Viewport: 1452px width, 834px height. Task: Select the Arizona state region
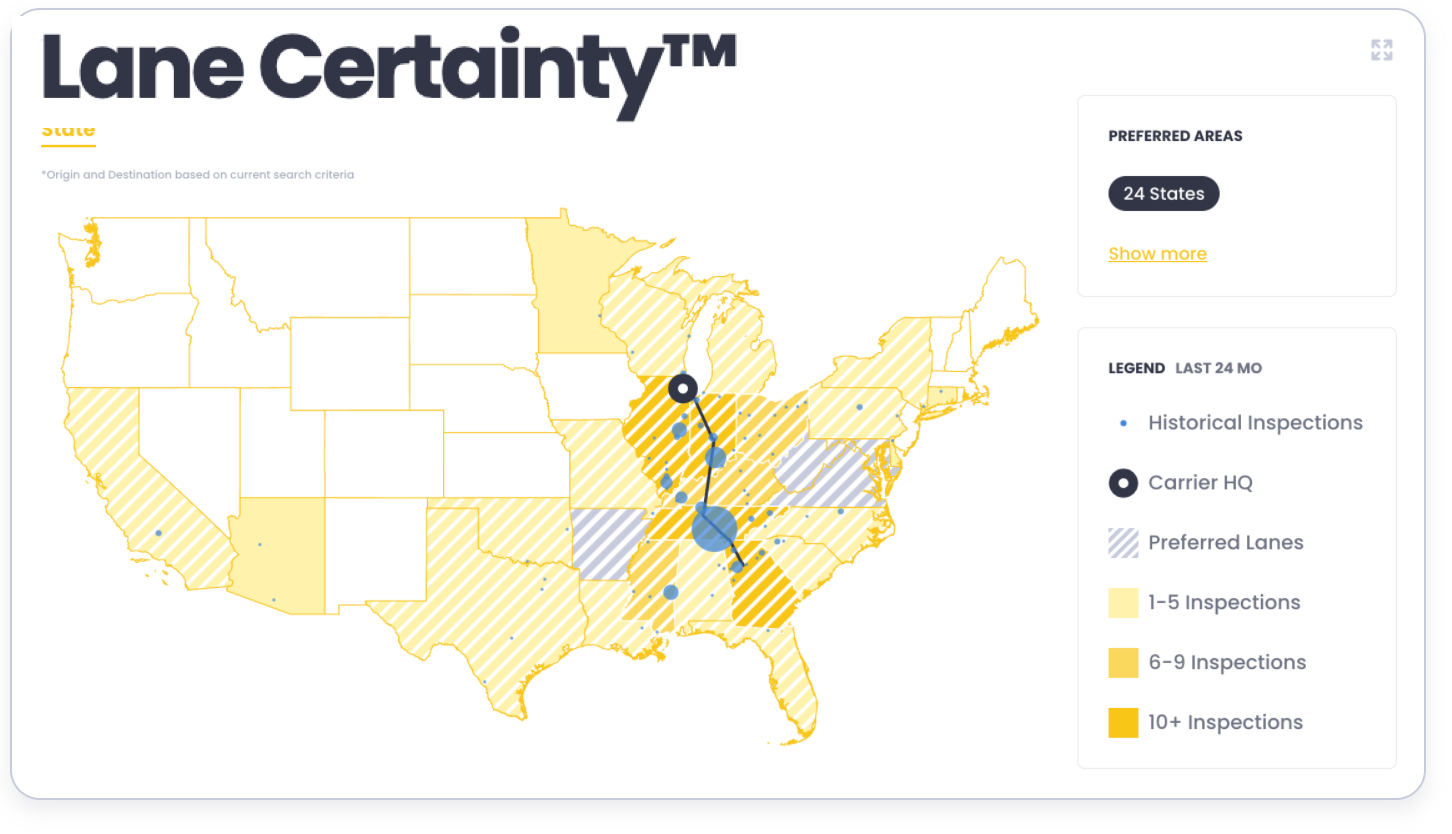coord(278,555)
